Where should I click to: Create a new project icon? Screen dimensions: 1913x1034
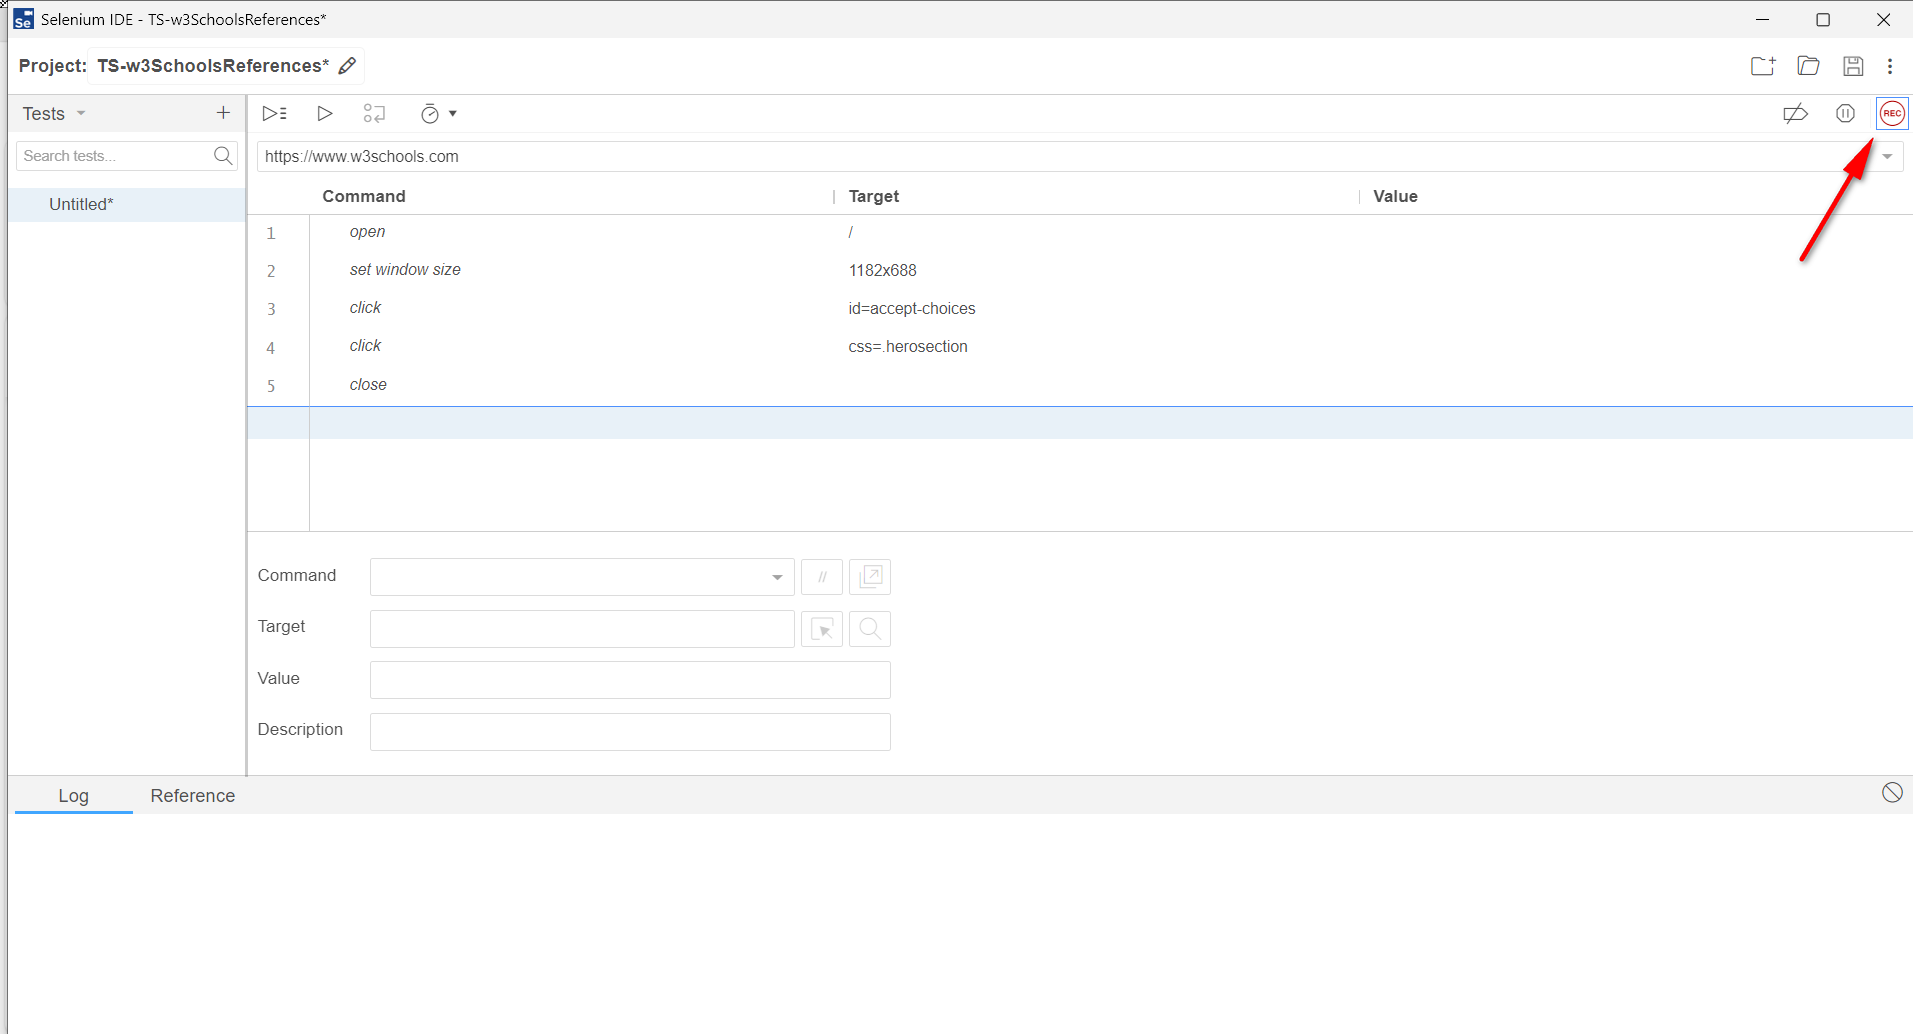coord(1762,66)
